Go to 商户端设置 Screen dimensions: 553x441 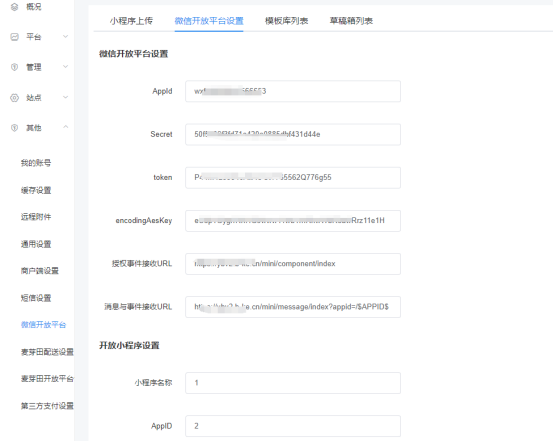click(40, 271)
